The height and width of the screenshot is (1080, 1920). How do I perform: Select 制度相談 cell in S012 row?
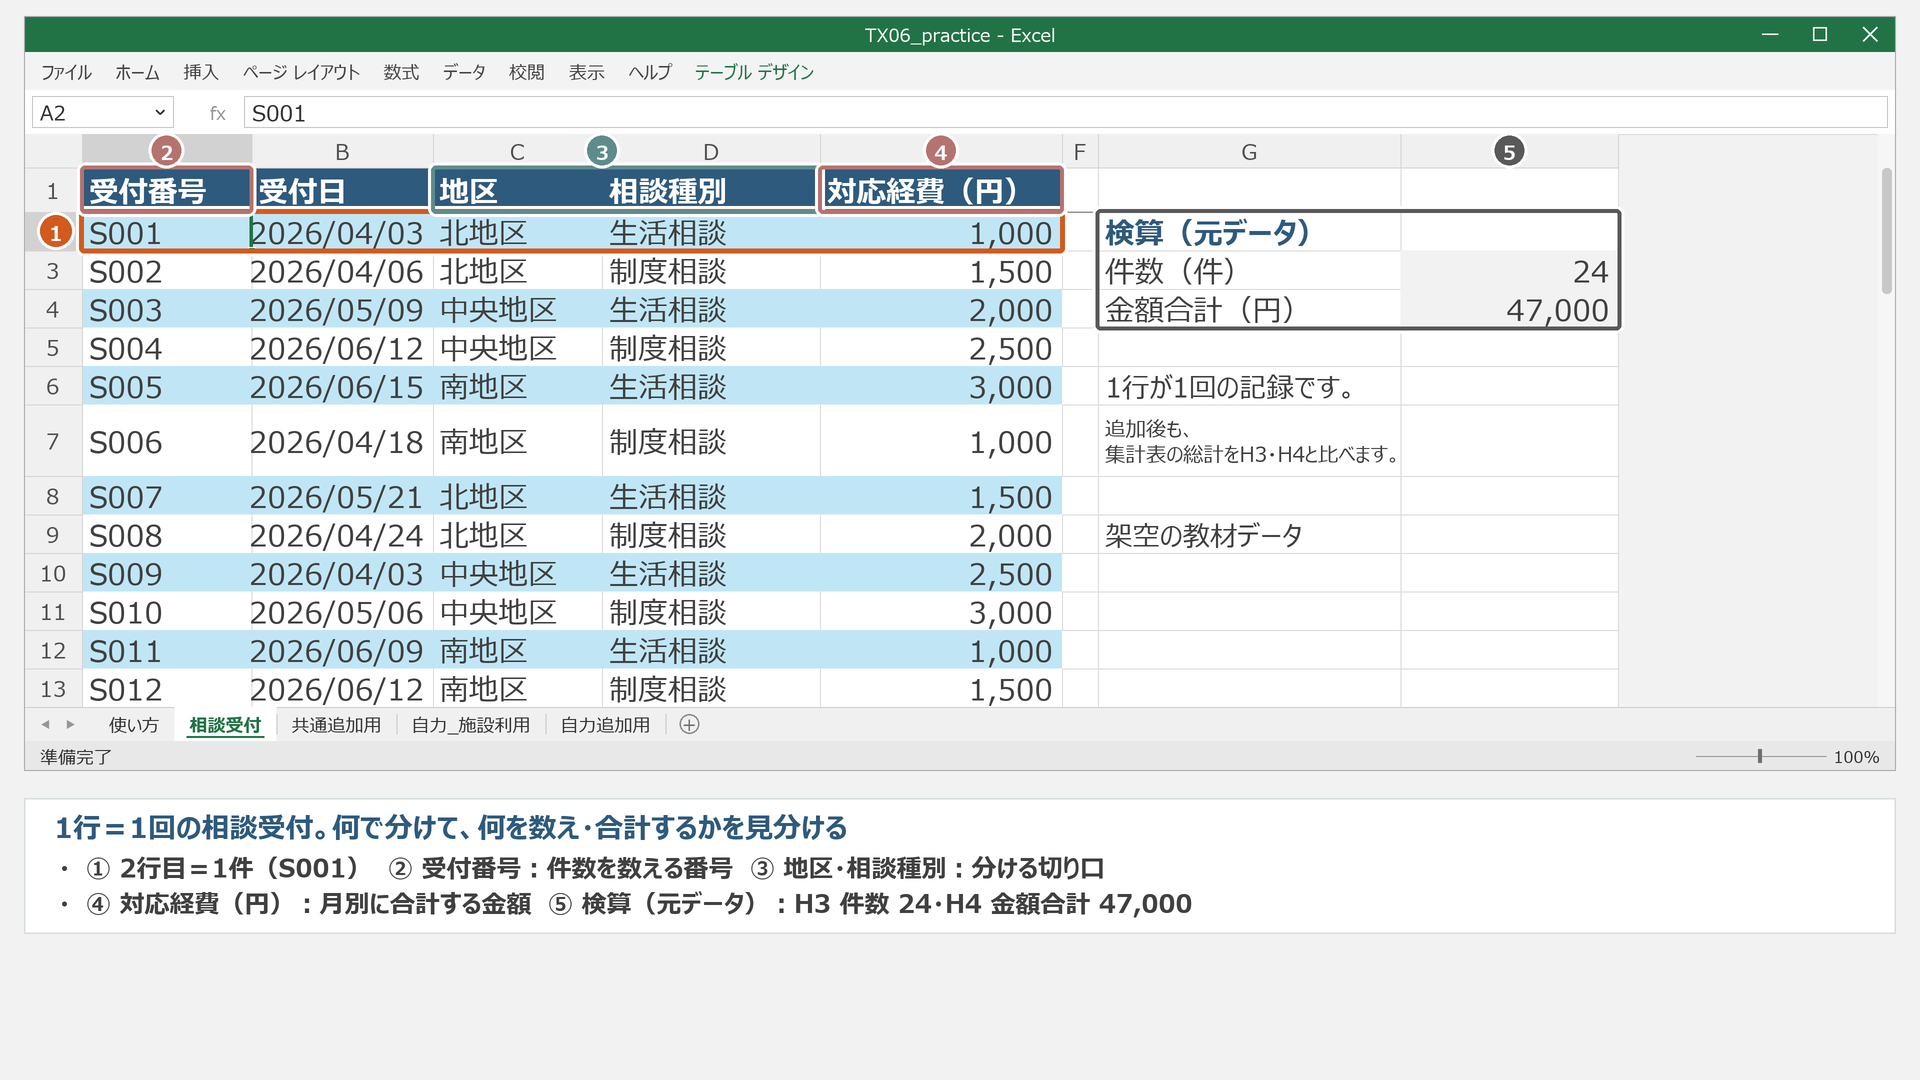[x=711, y=689]
